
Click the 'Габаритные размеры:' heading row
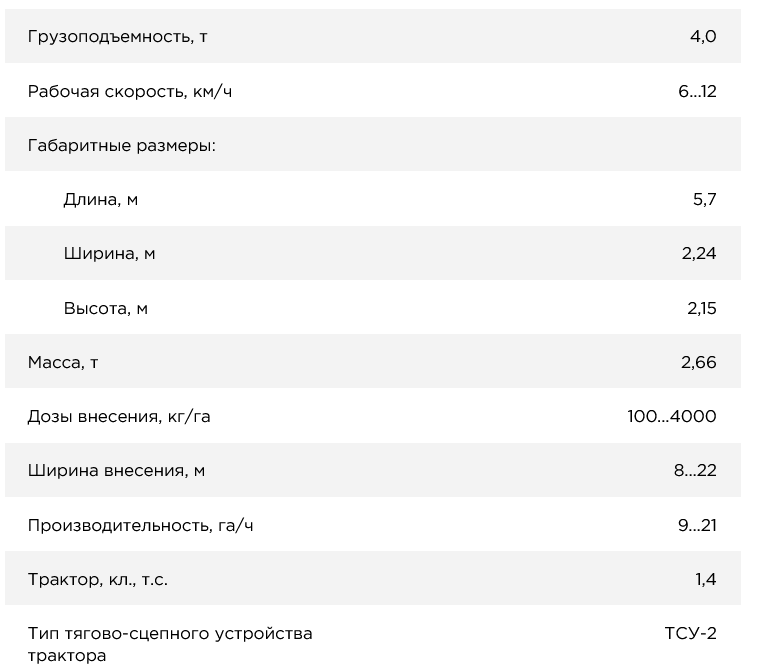click(122, 146)
